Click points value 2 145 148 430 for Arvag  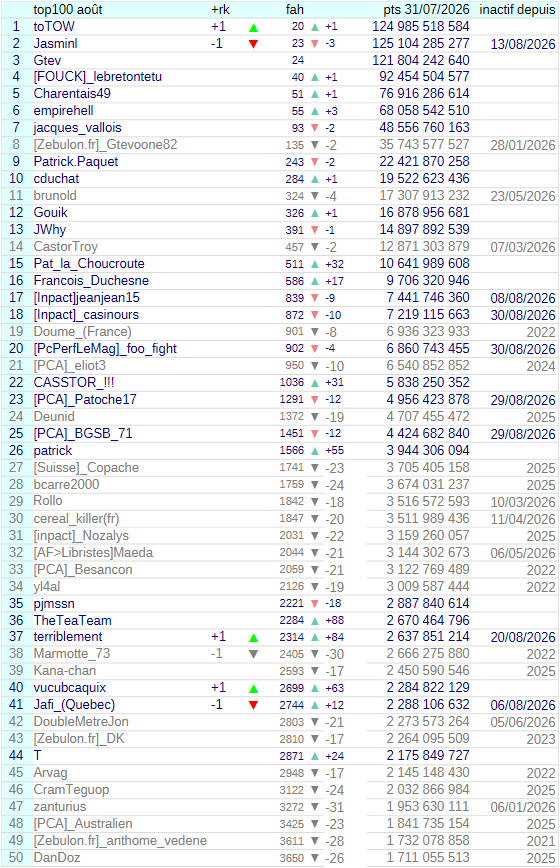(428, 773)
